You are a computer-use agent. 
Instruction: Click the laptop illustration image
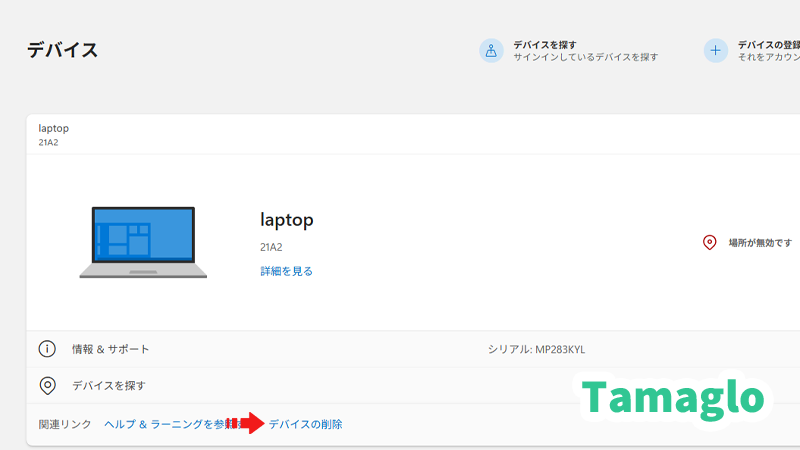(143, 242)
